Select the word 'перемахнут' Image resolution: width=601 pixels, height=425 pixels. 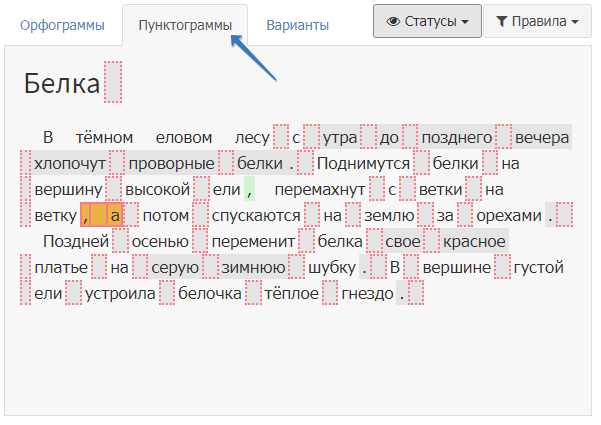click(320, 189)
